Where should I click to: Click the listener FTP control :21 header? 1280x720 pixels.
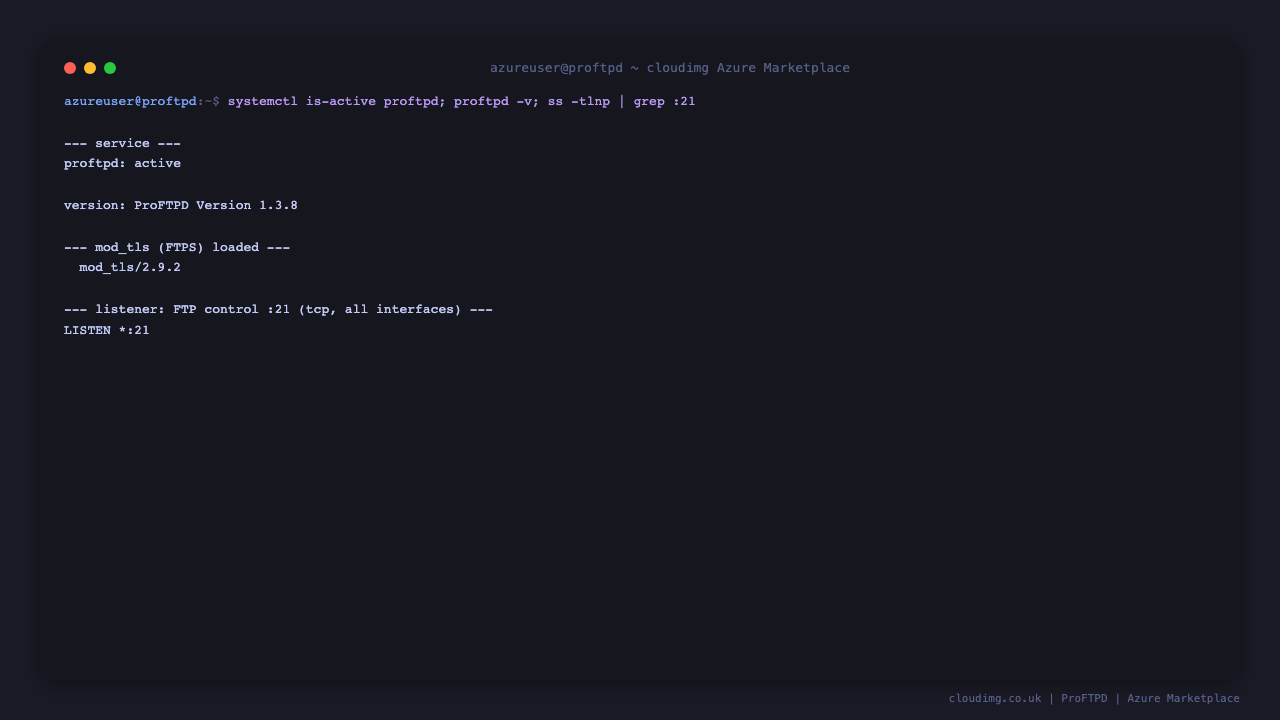278,309
